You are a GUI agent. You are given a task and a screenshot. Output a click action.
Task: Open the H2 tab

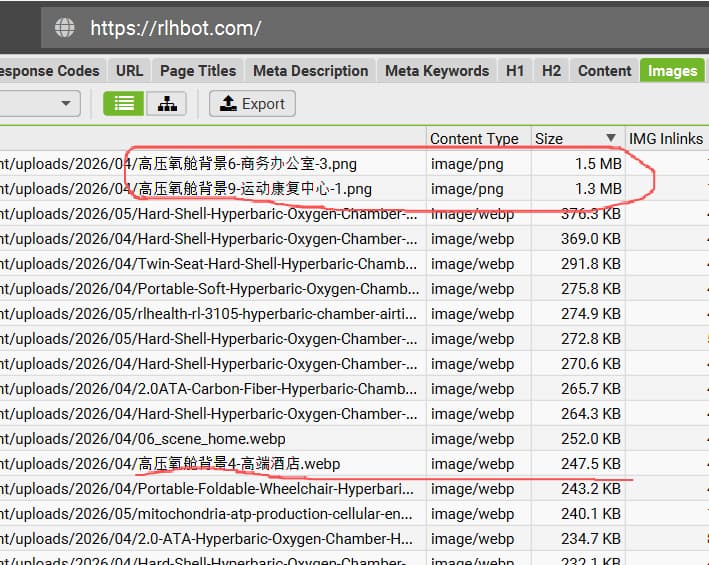pyautogui.click(x=551, y=71)
